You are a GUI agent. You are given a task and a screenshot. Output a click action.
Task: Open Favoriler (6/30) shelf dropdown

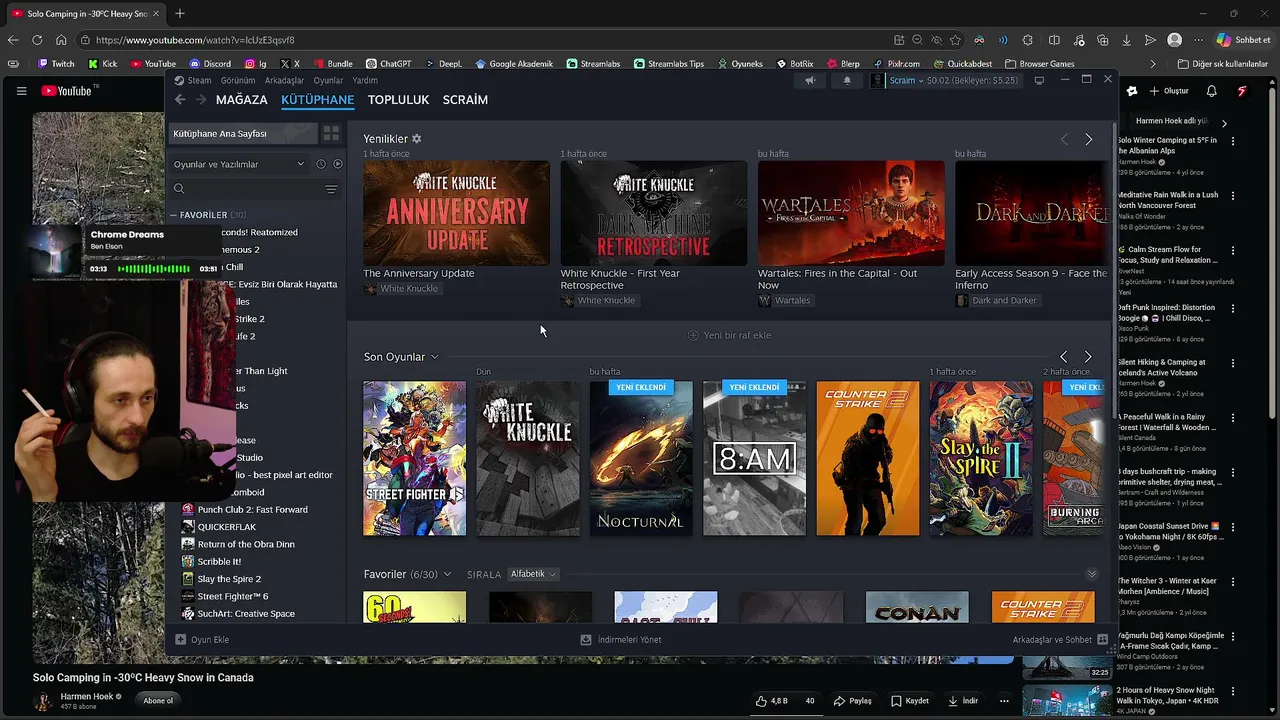(447, 575)
